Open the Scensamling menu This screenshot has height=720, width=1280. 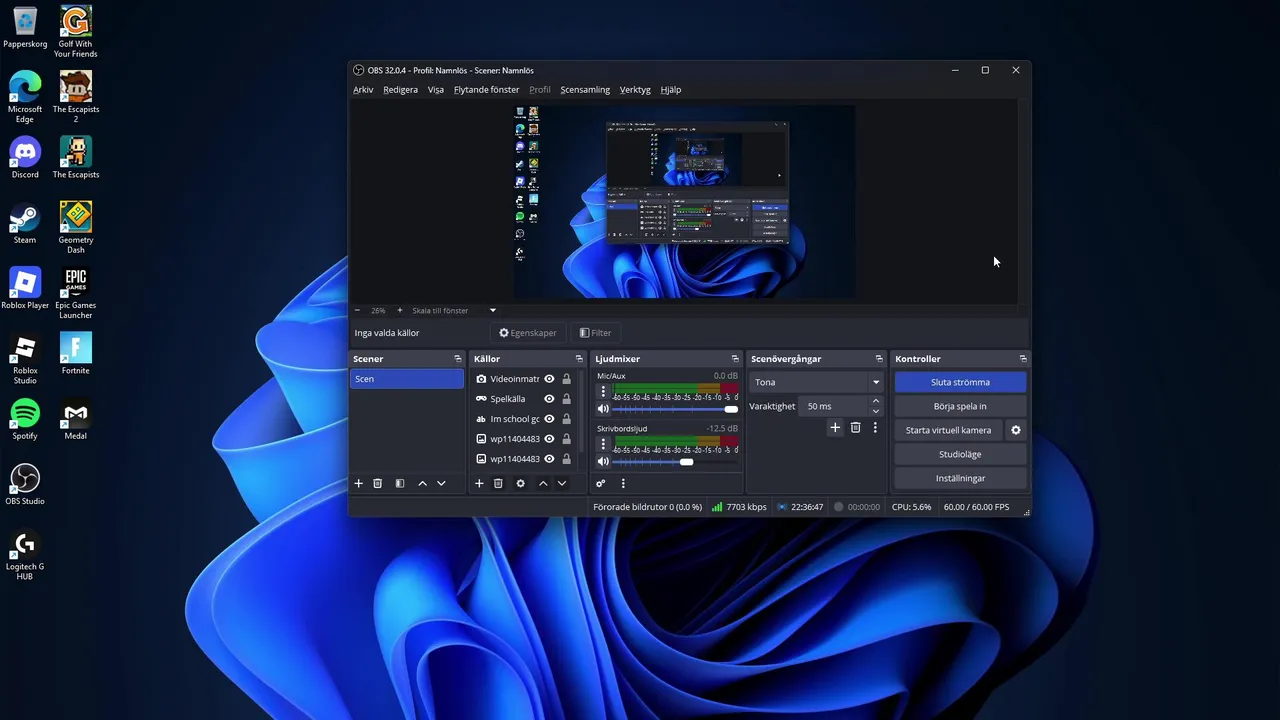pyautogui.click(x=585, y=89)
